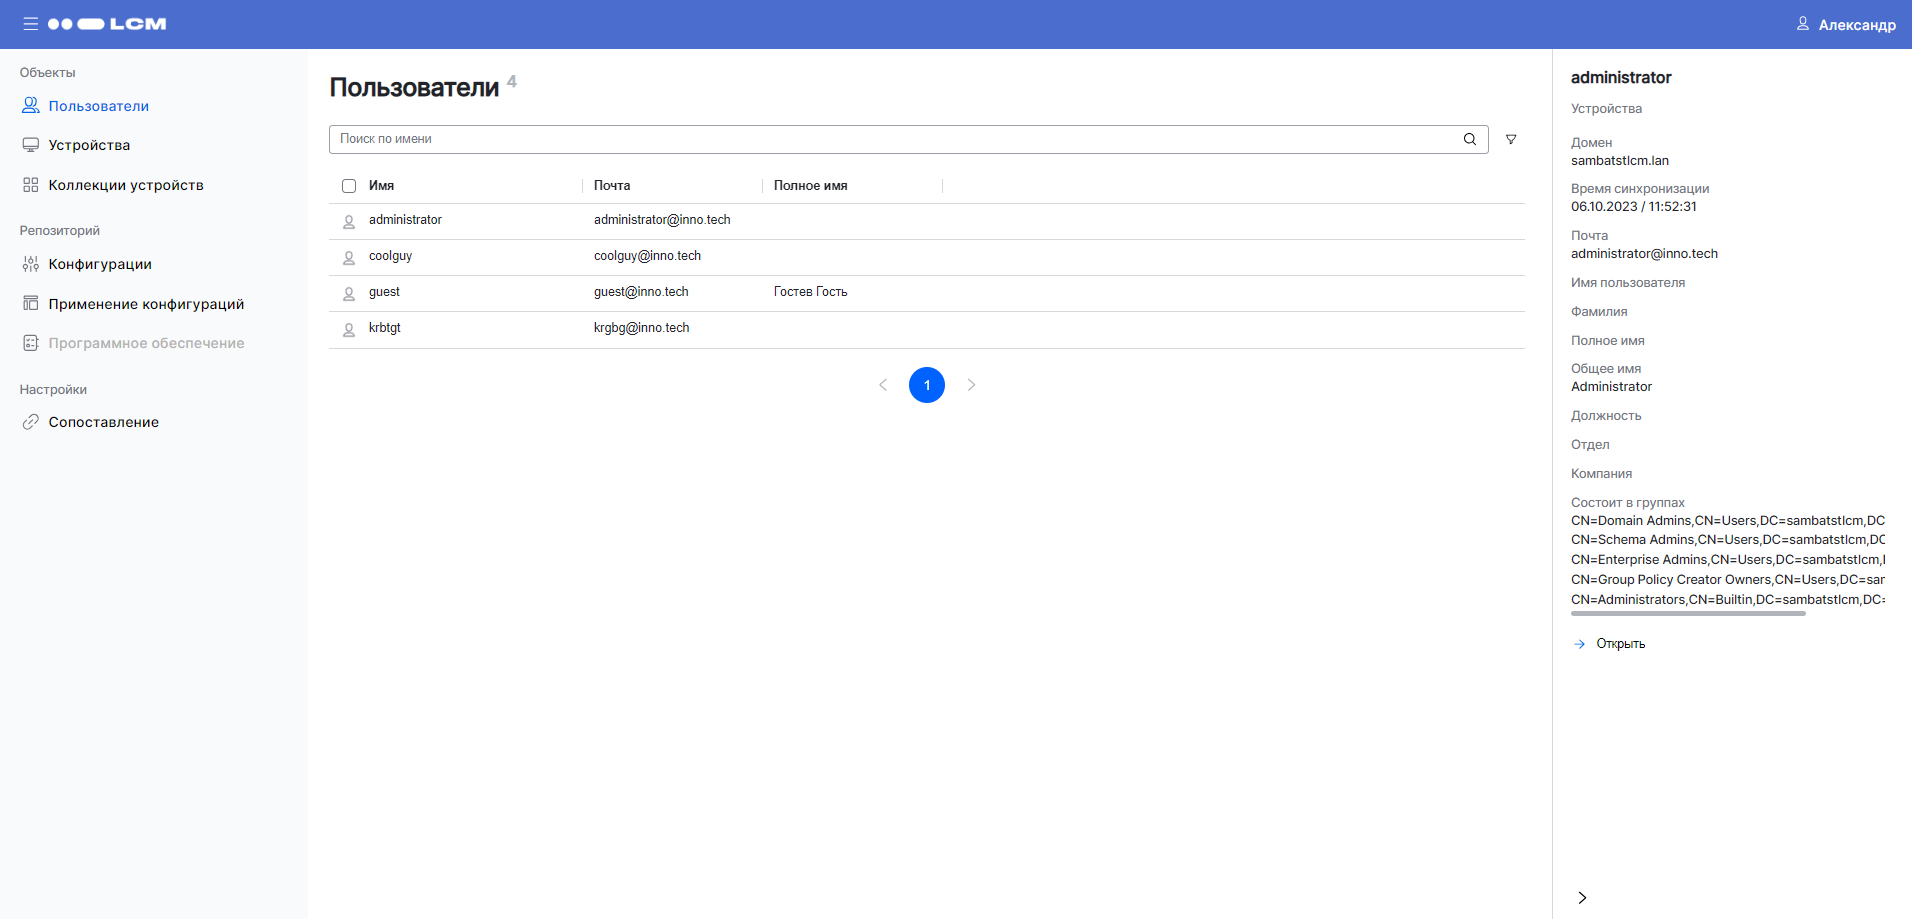Select the user icon next to krbtgt
Image resolution: width=1912 pixels, height=919 pixels.
[x=348, y=329]
